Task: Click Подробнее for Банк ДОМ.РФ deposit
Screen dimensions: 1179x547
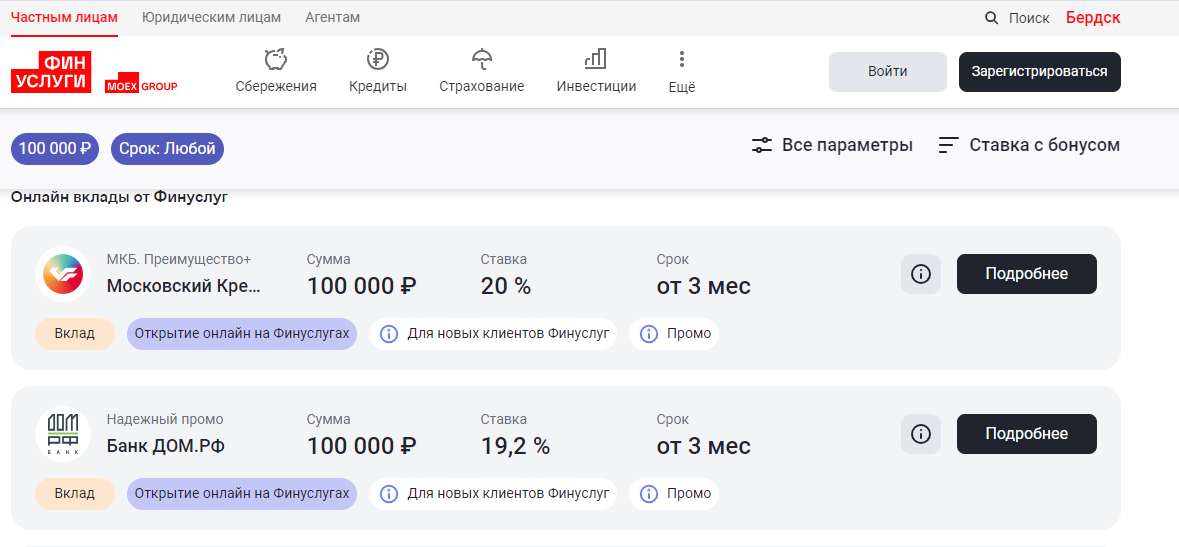Action: 1026,434
